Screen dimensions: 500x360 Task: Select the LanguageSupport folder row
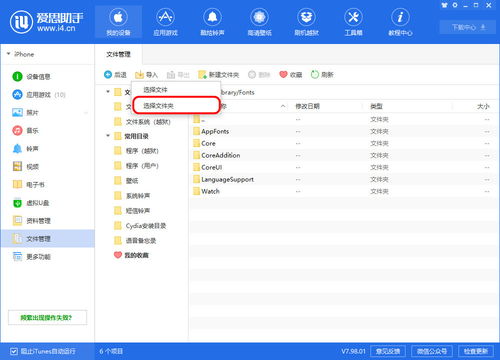(x=342, y=179)
